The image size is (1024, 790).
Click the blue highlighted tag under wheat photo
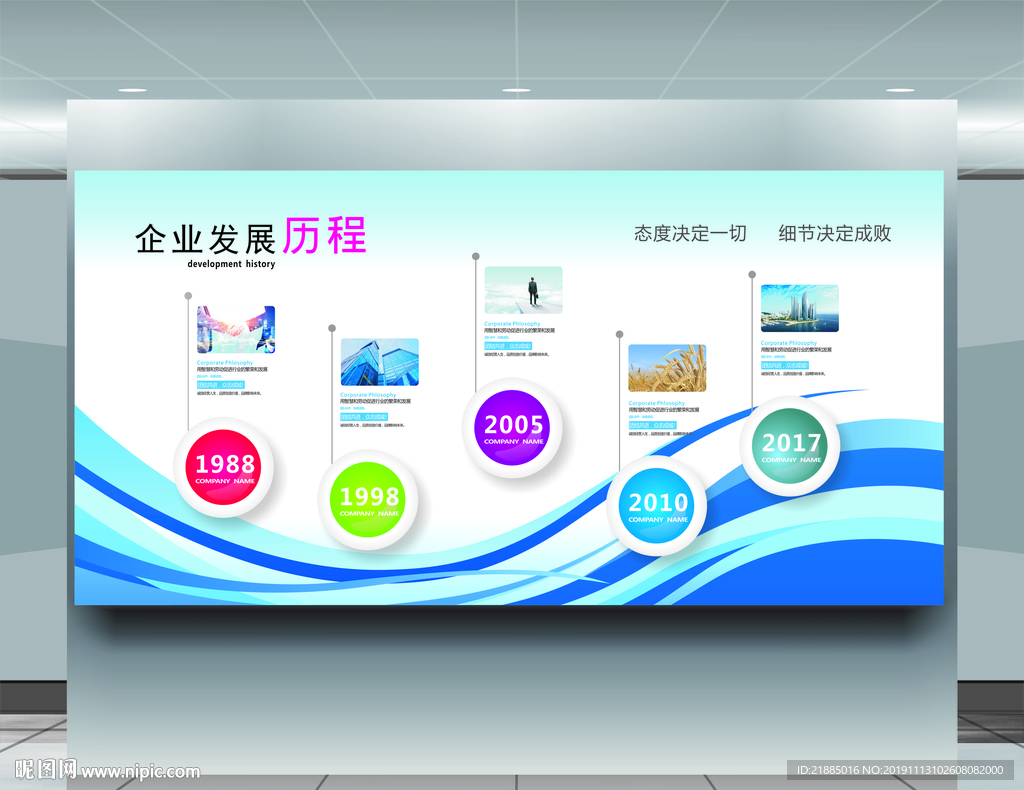[652, 425]
